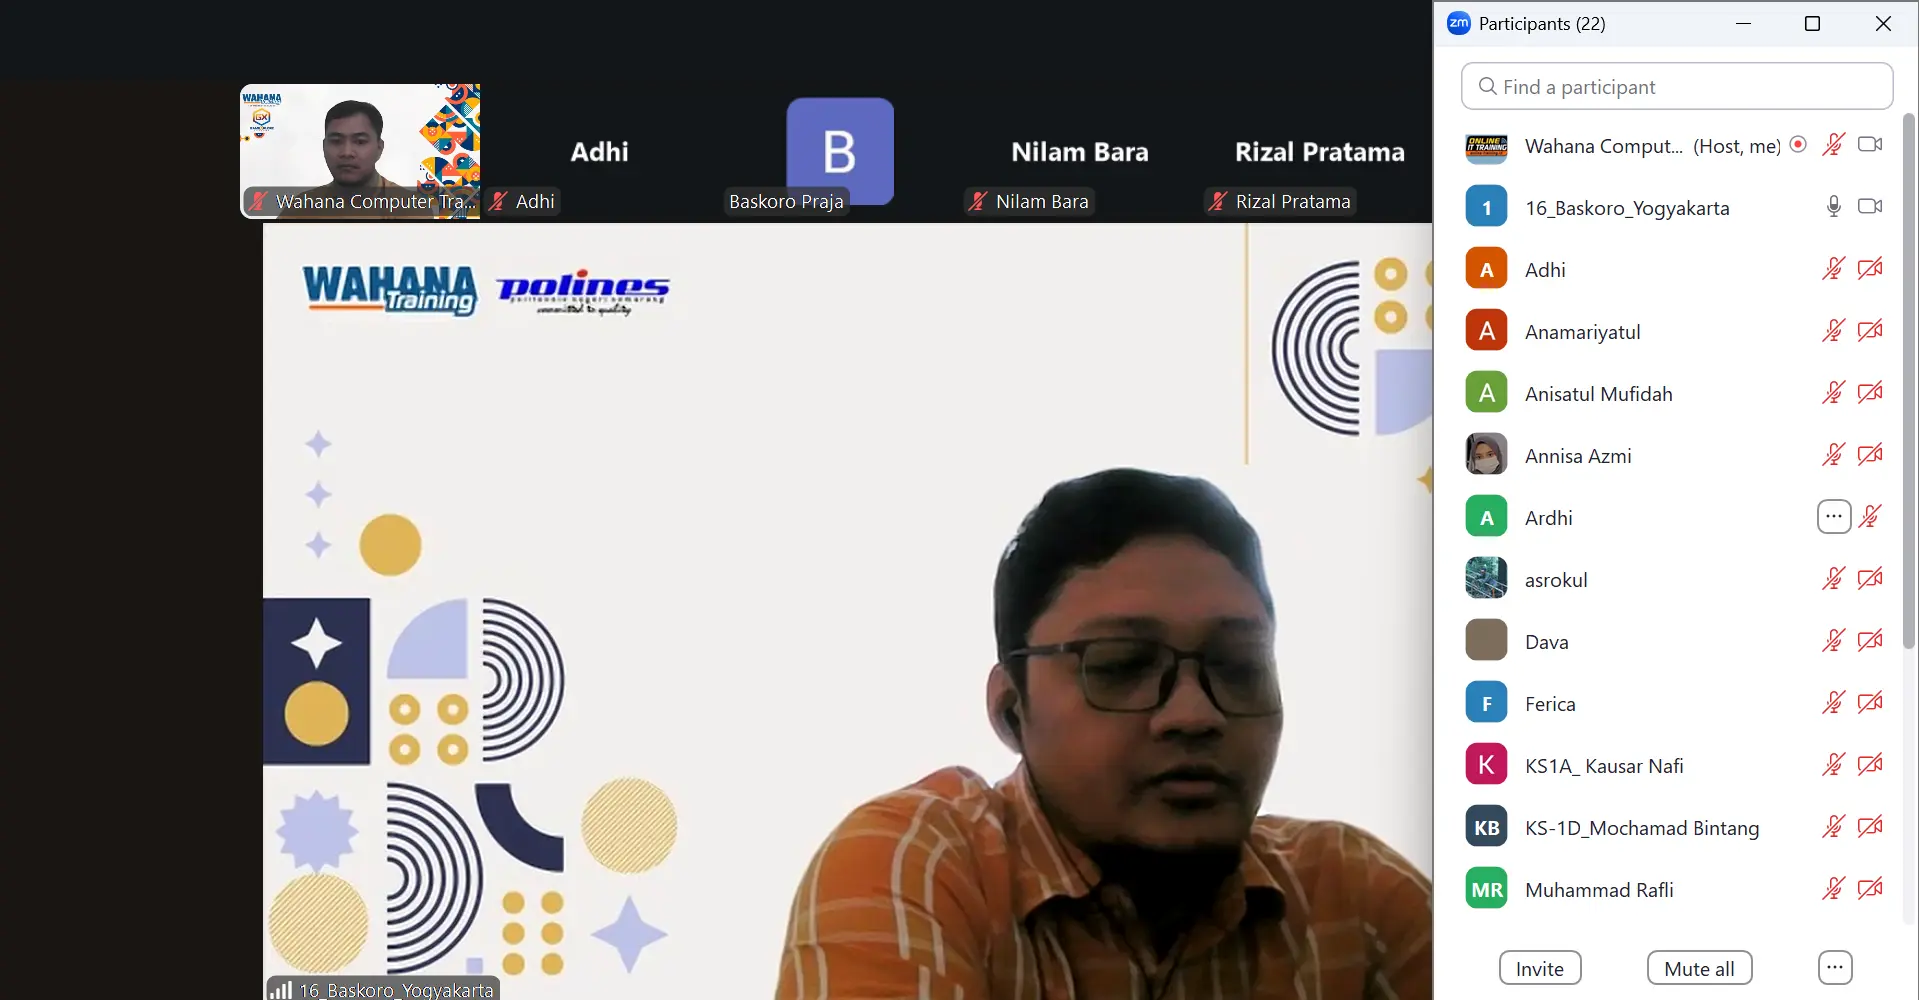Click Anisatul Mufidah's disabled camera icon

click(1870, 393)
